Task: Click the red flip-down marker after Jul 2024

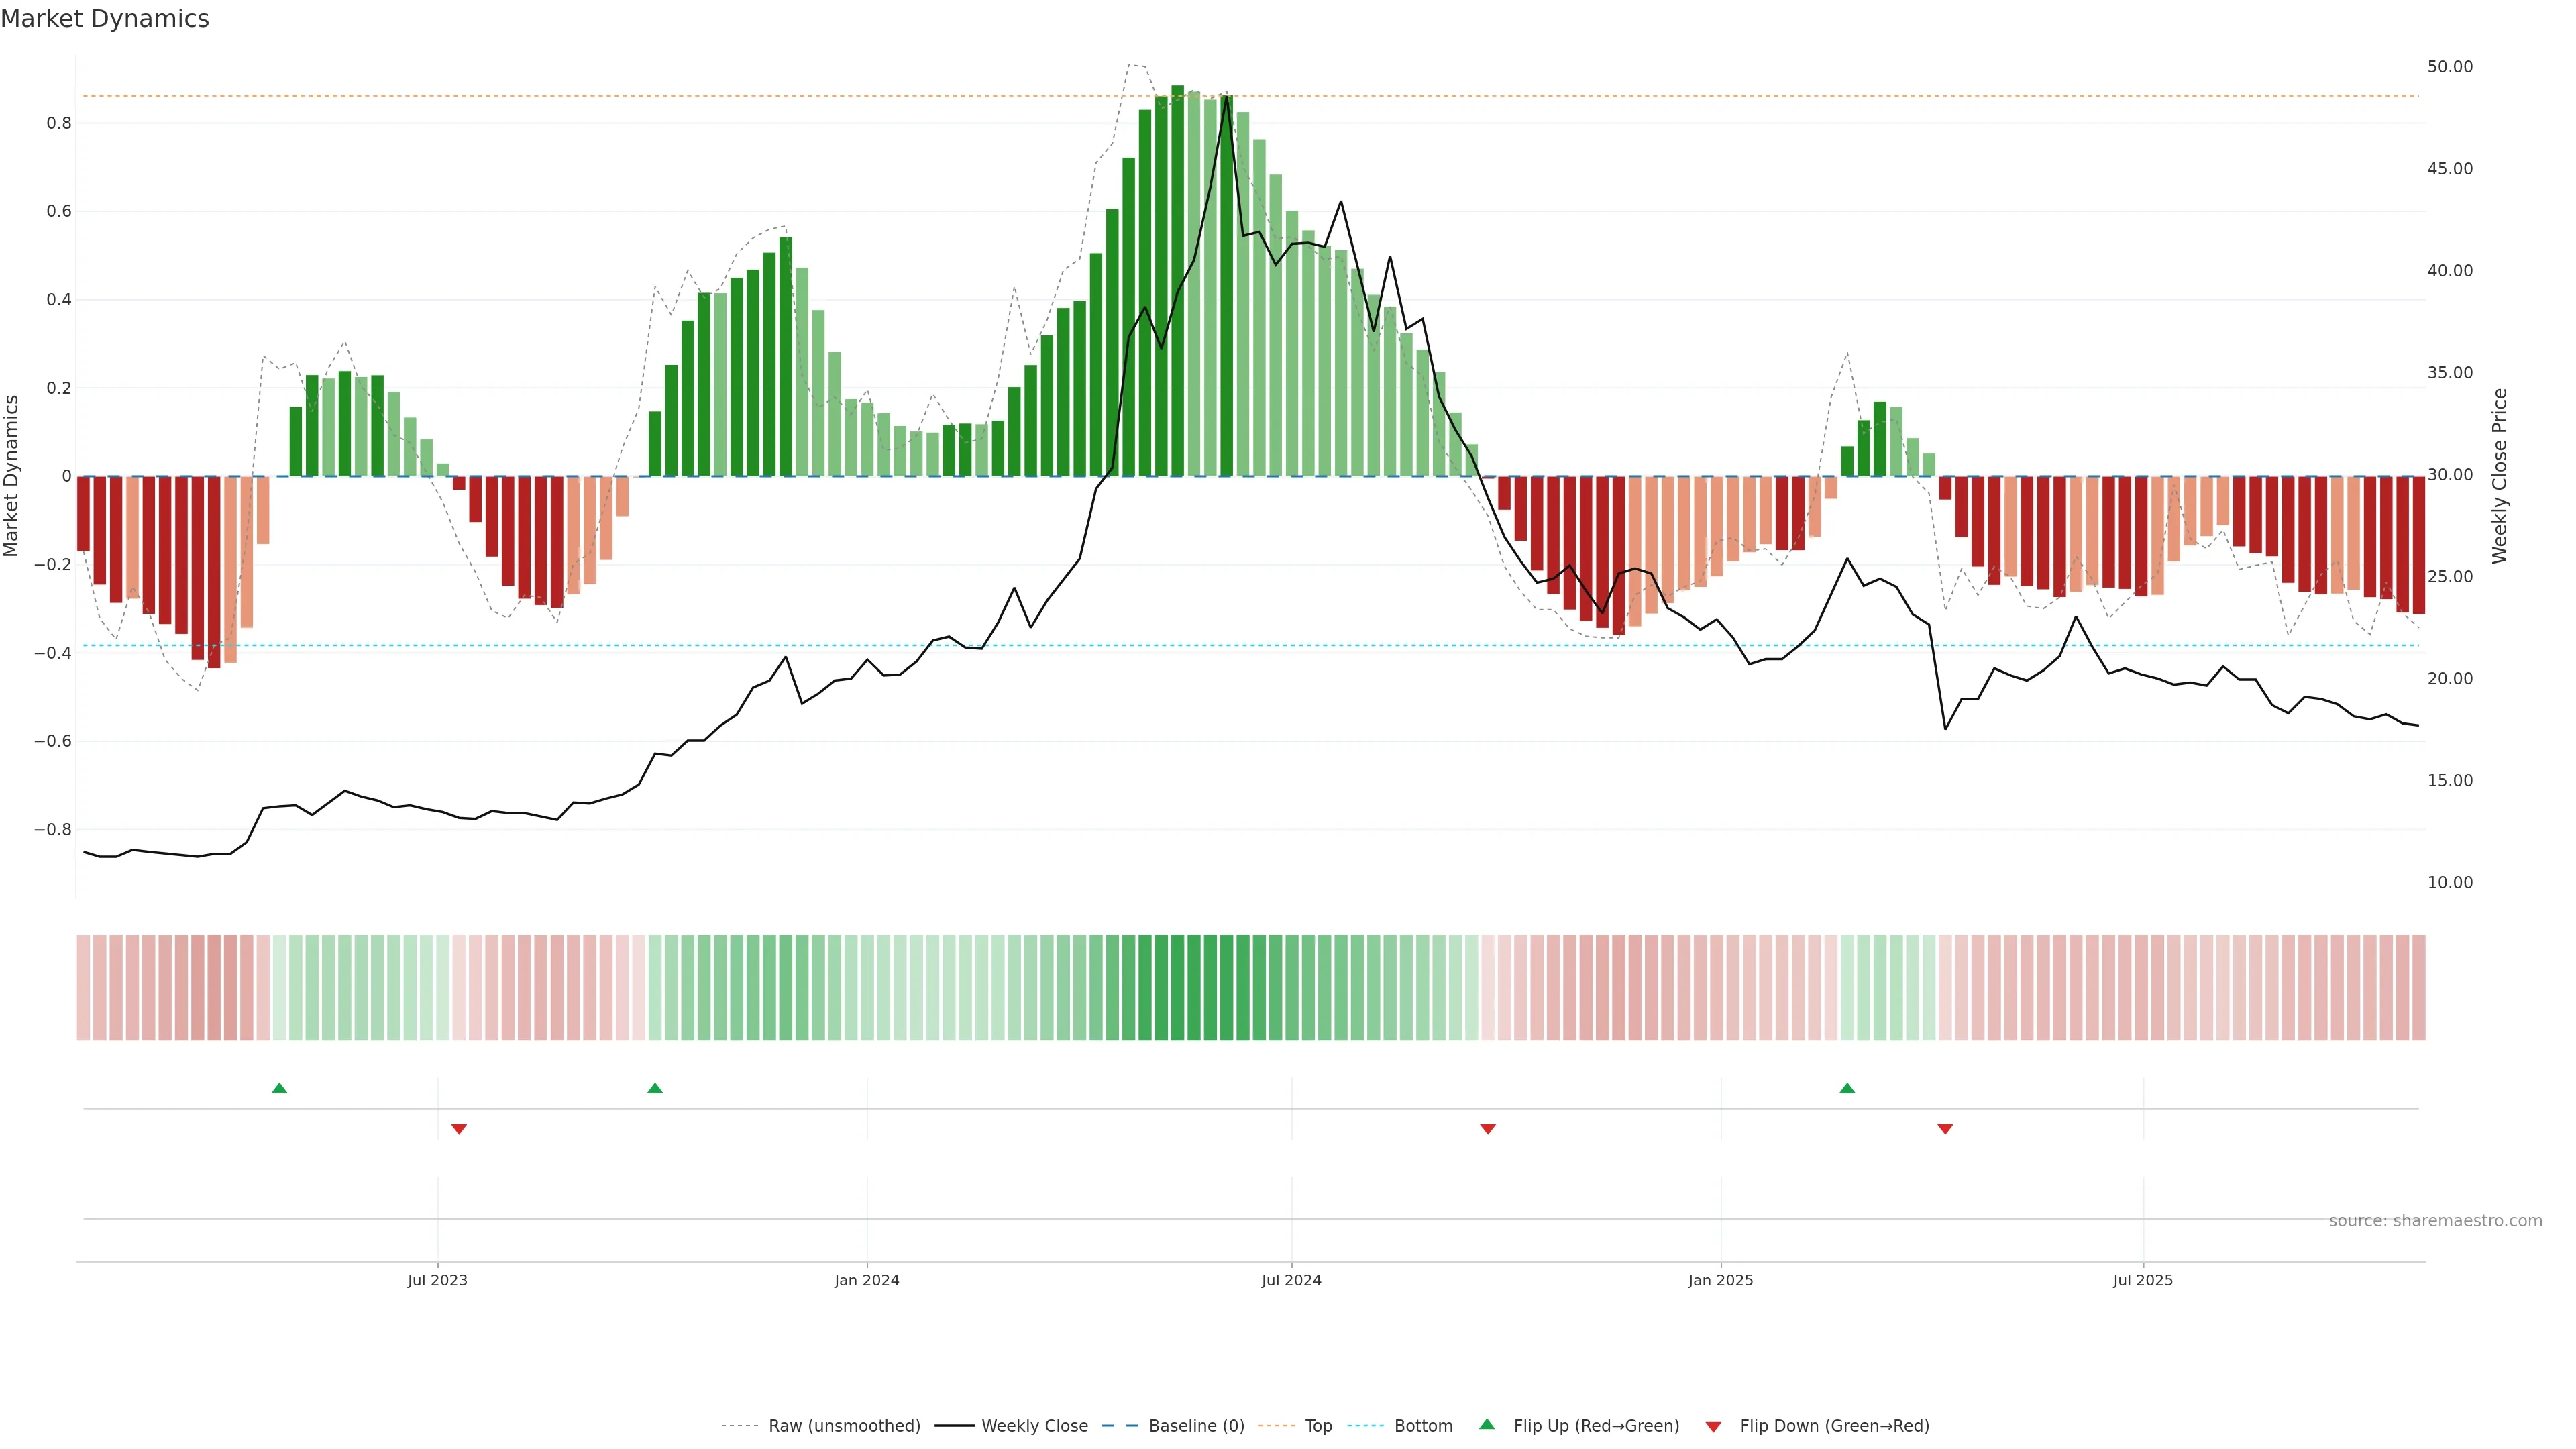Action: click(x=1488, y=1129)
